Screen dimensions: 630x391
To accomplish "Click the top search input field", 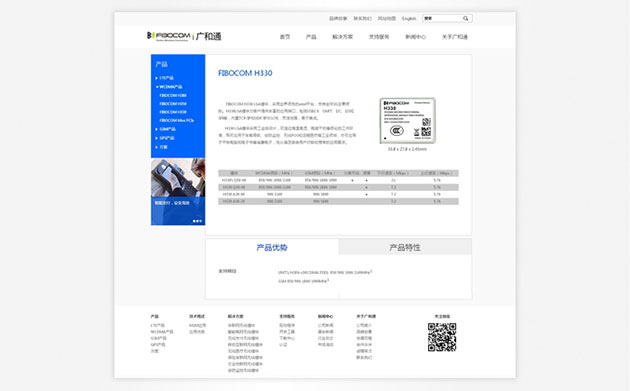I will (x=443, y=18).
